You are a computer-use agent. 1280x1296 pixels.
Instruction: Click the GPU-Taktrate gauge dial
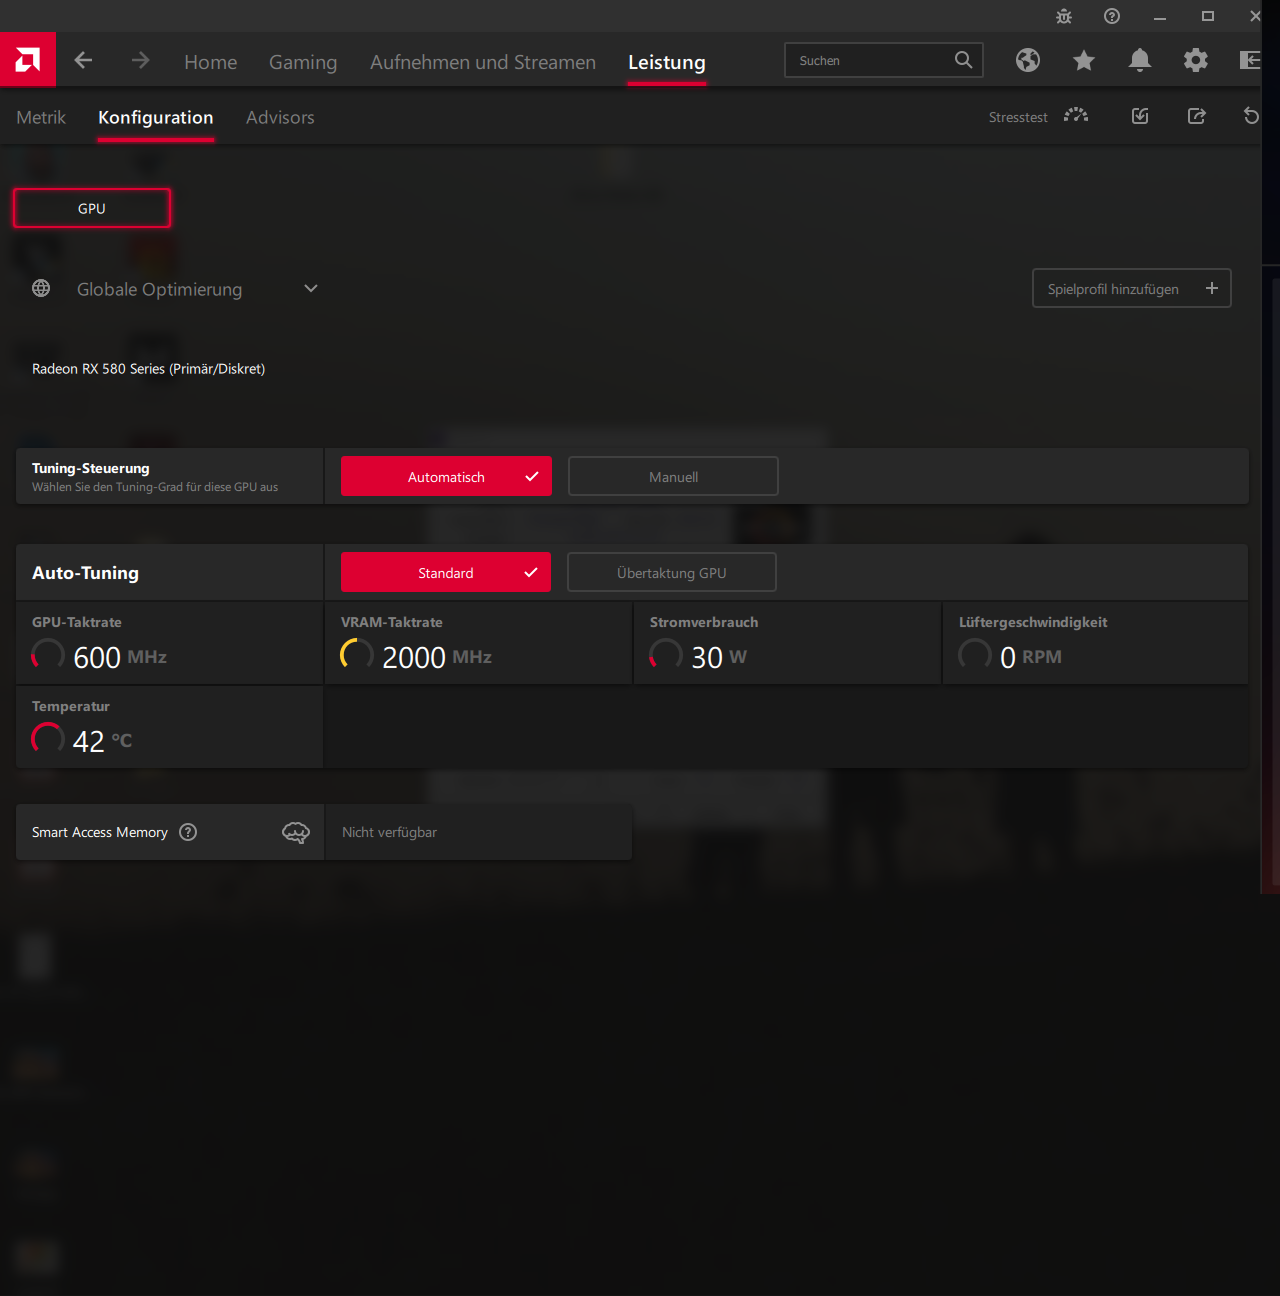tap(48, 656)
